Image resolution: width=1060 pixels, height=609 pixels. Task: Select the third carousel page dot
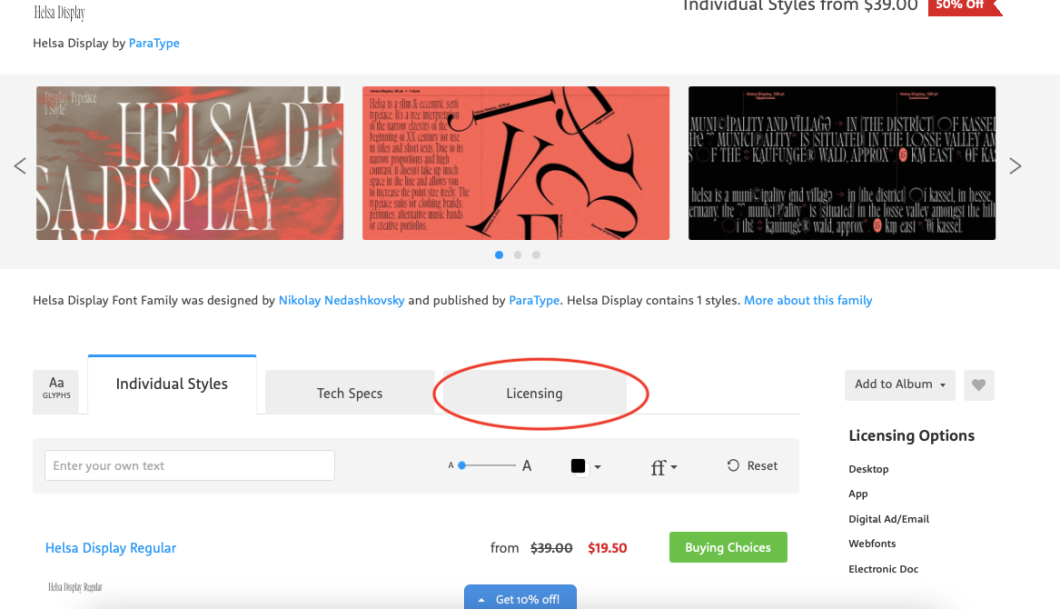536,255
